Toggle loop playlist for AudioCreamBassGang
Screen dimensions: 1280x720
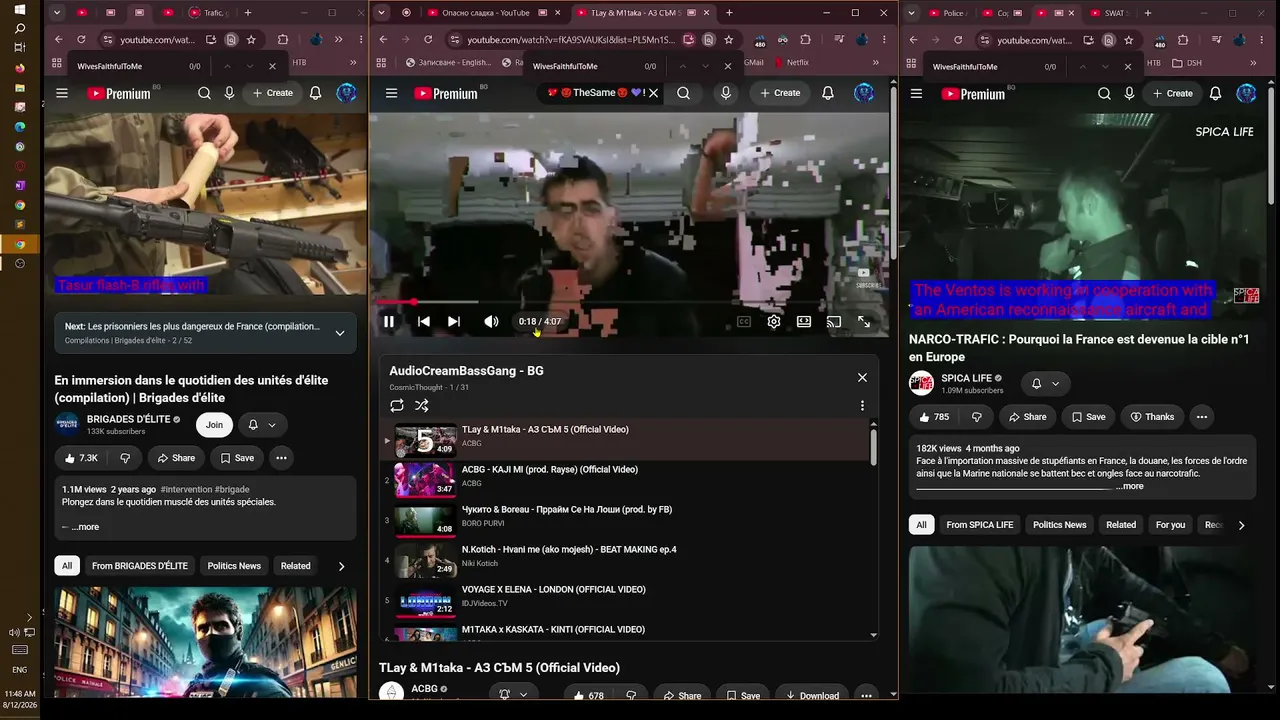[x=397, y=405]
